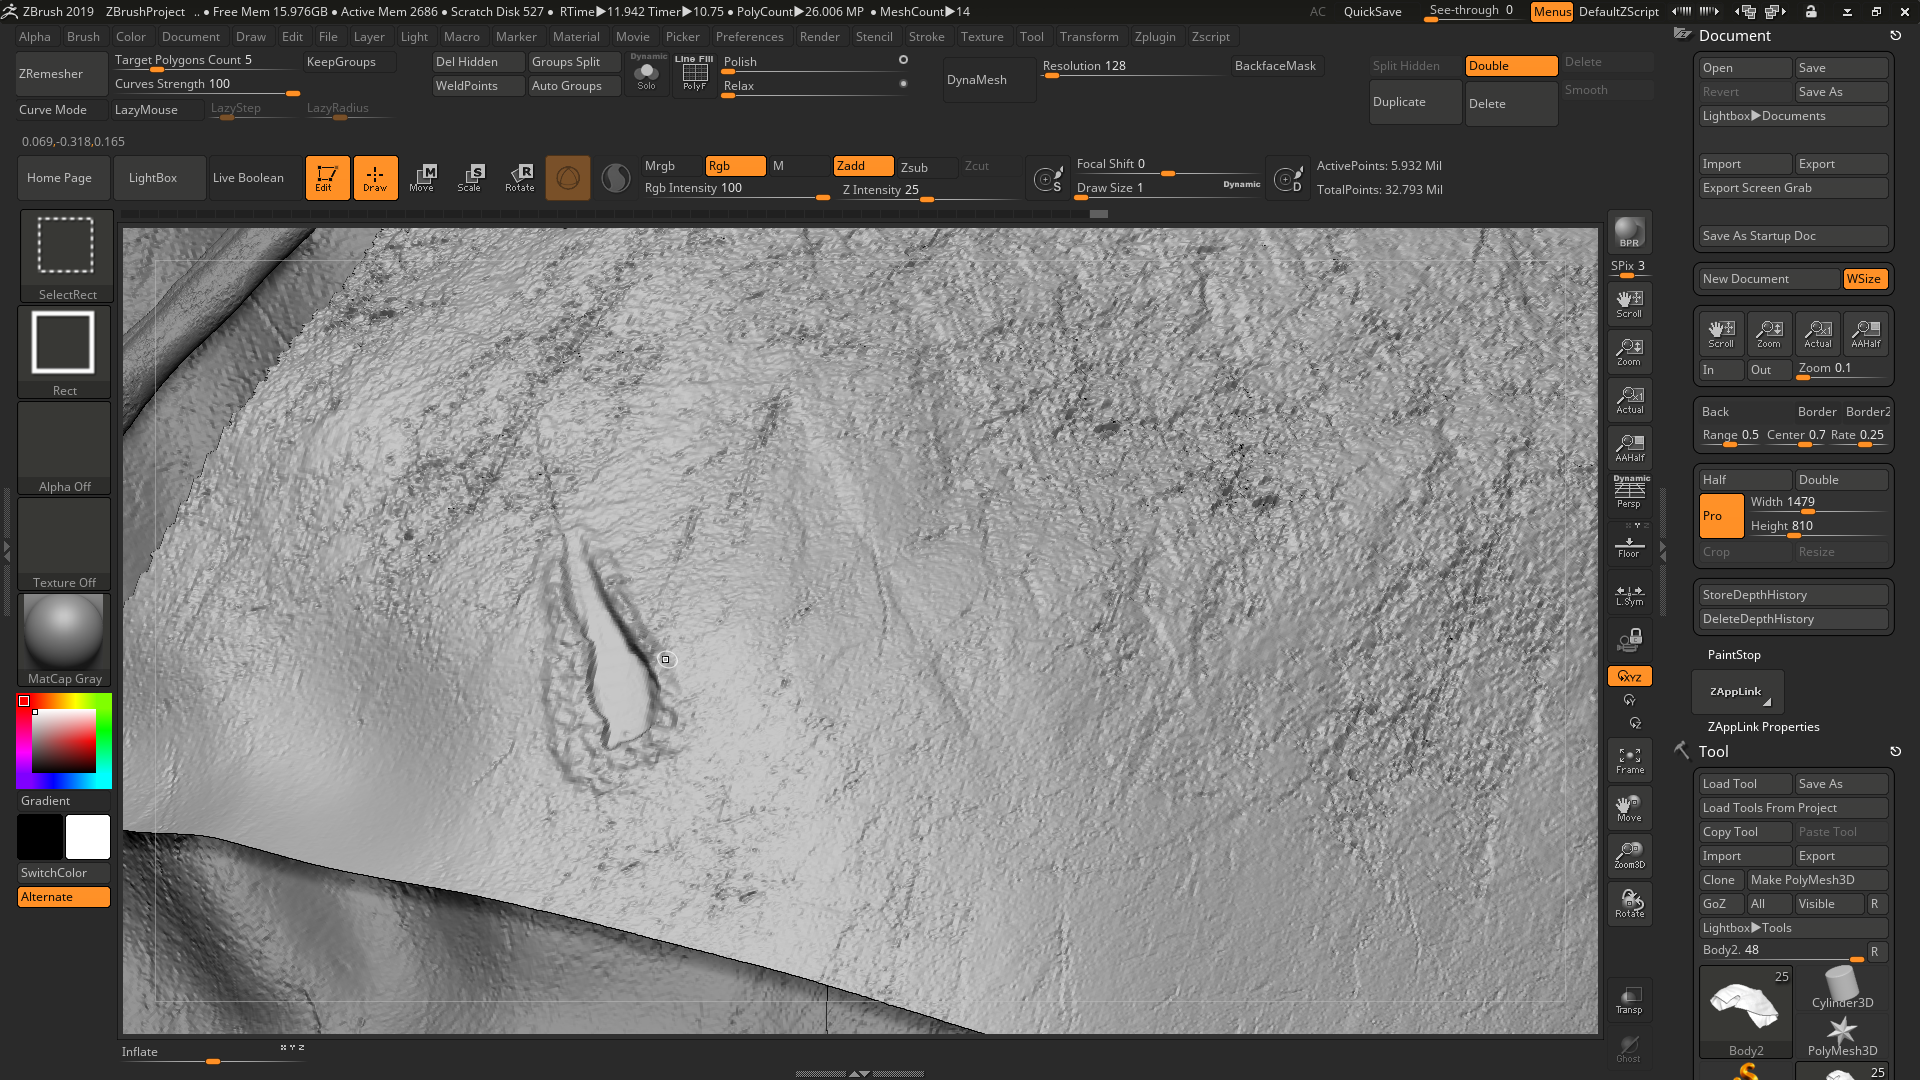Screen dimensions: 1920x1080
Task: Open the Preferences menu
Action: [x=749, y=37]
